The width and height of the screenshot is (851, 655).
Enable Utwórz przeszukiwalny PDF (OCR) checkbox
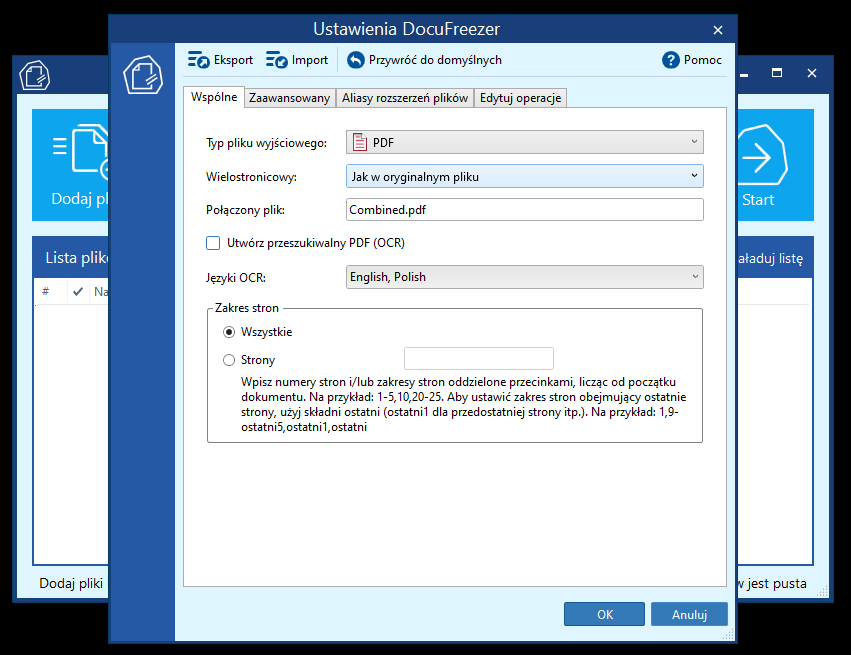pos(213,243)
